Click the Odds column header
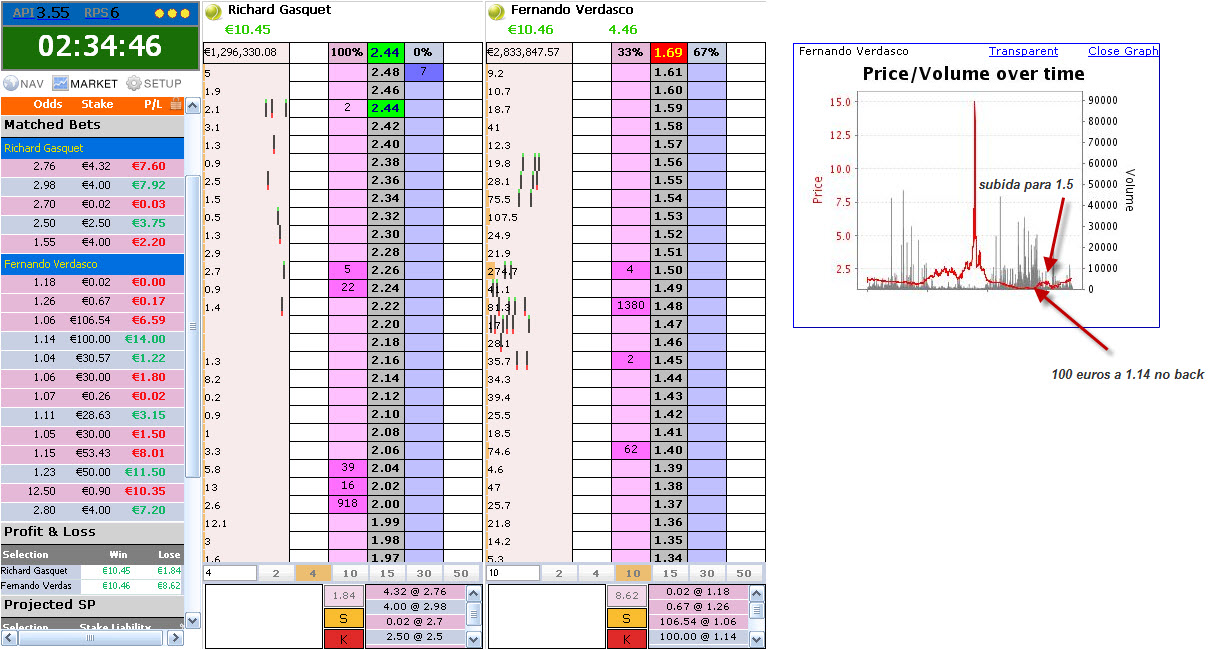This screenshot has height=650, width=1215. point(48,104)
